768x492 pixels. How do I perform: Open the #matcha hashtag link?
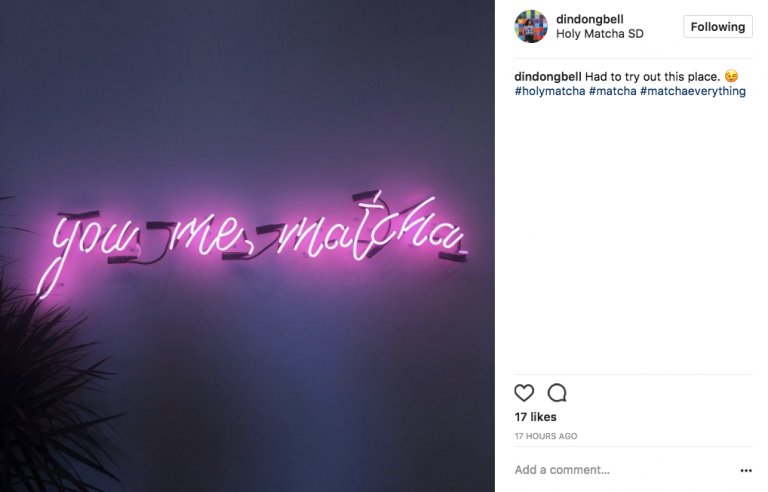pos(612,91)
